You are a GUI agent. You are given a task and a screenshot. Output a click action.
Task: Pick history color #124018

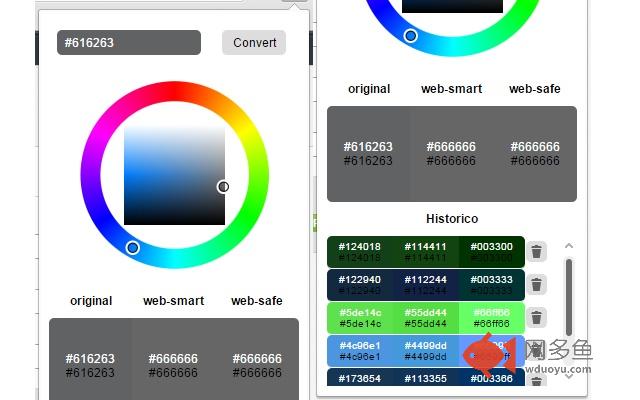pos(360,251)
